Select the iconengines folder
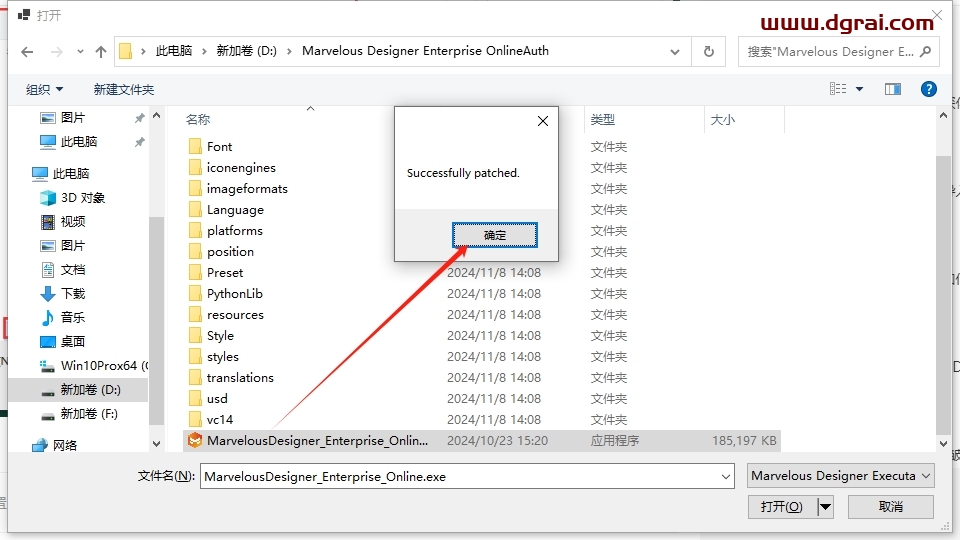The width and height of the screenshot is (960, 540). (241, 168)
